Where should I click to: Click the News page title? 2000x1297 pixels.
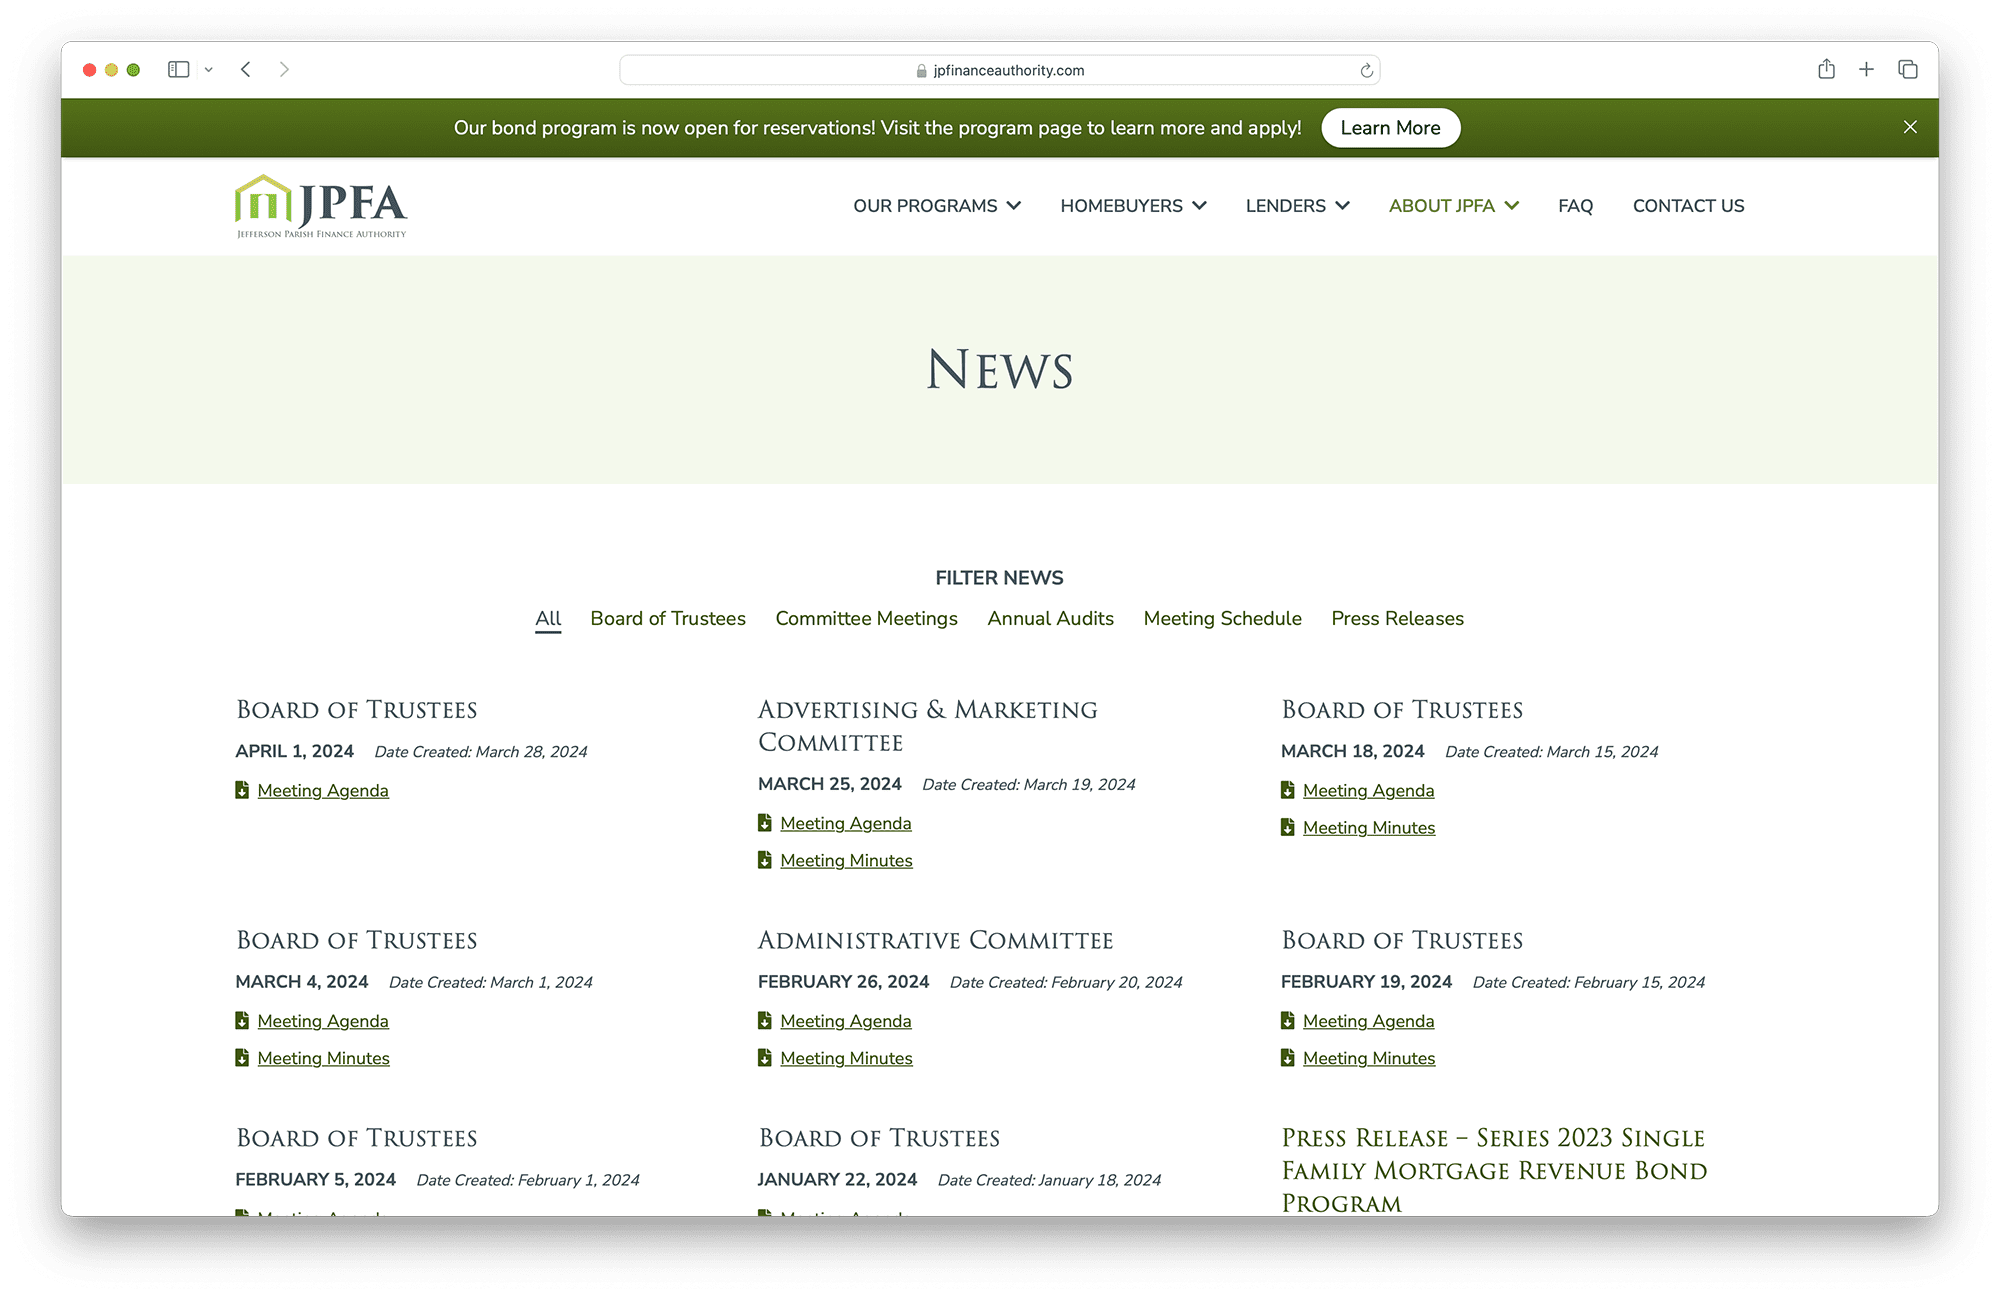[x=999, y=370]
